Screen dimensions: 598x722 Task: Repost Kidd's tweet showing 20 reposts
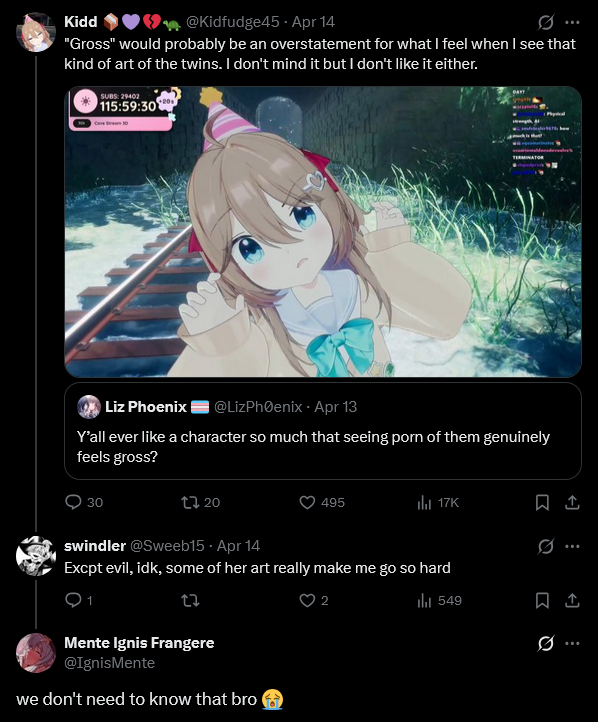[200, 502]
